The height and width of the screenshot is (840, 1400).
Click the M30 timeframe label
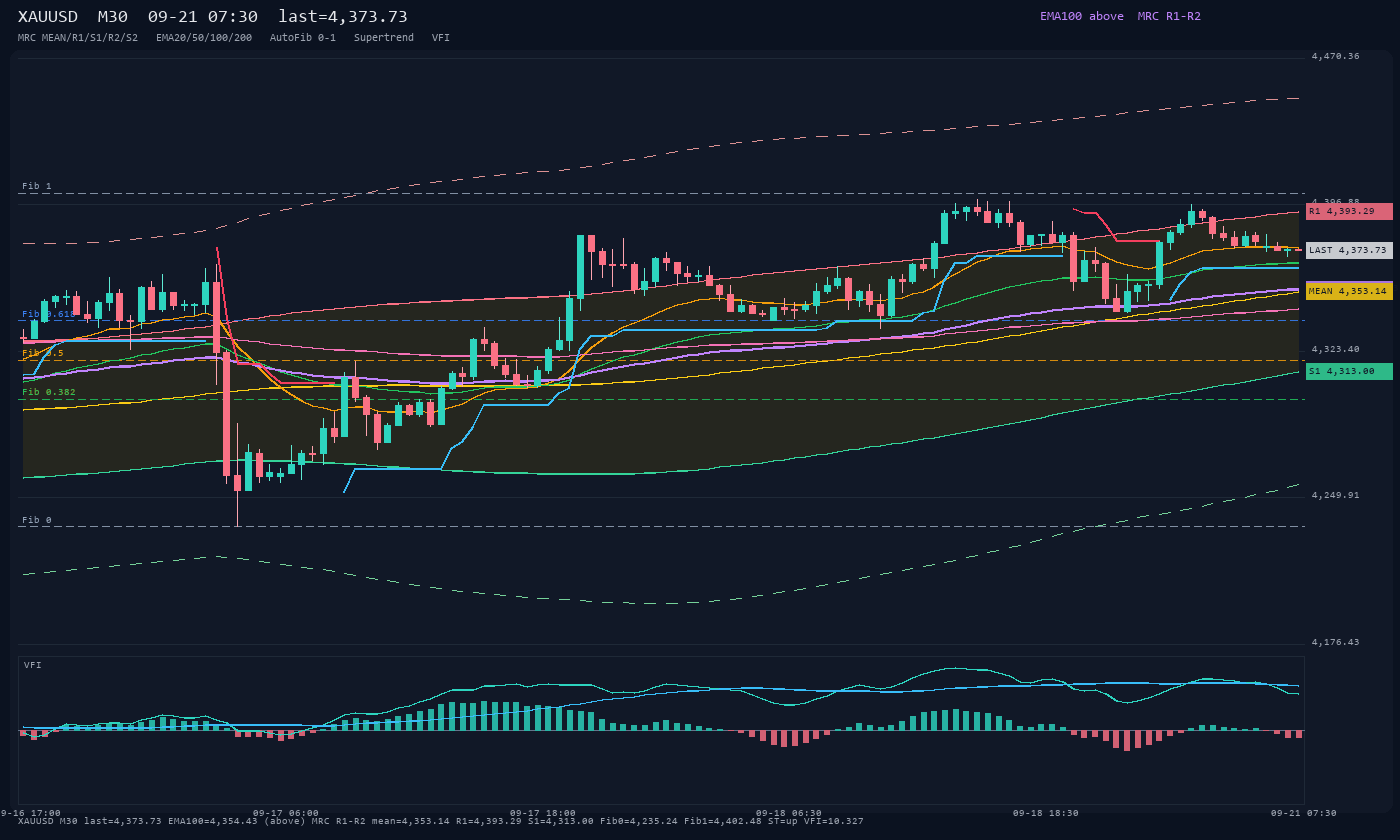[x=113, y=17]
